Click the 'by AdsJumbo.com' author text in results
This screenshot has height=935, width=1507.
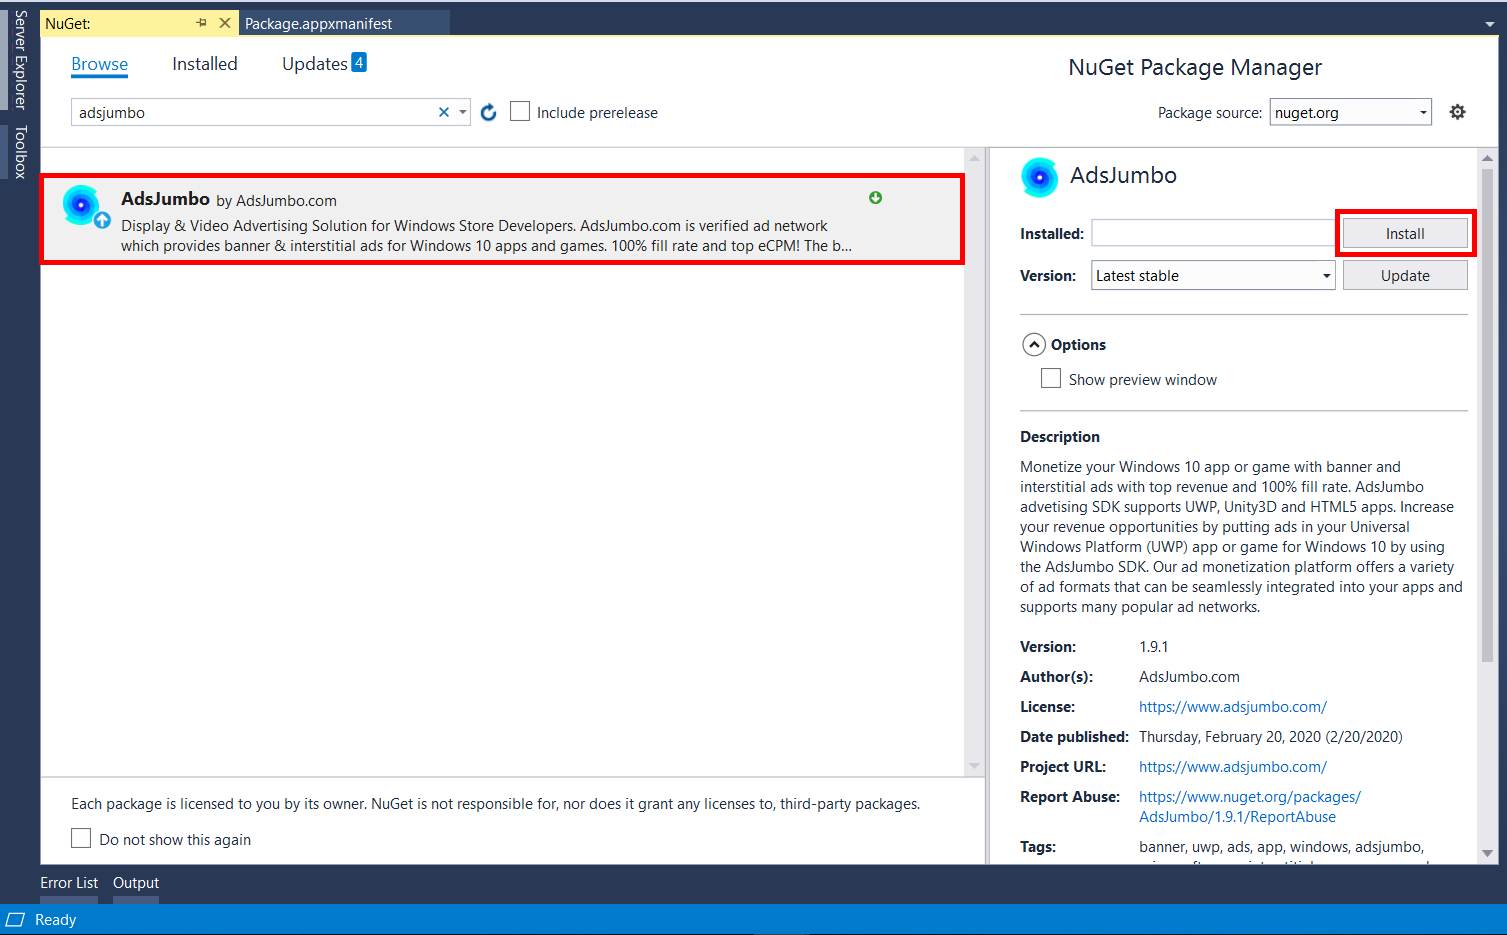tap(276, 201)
